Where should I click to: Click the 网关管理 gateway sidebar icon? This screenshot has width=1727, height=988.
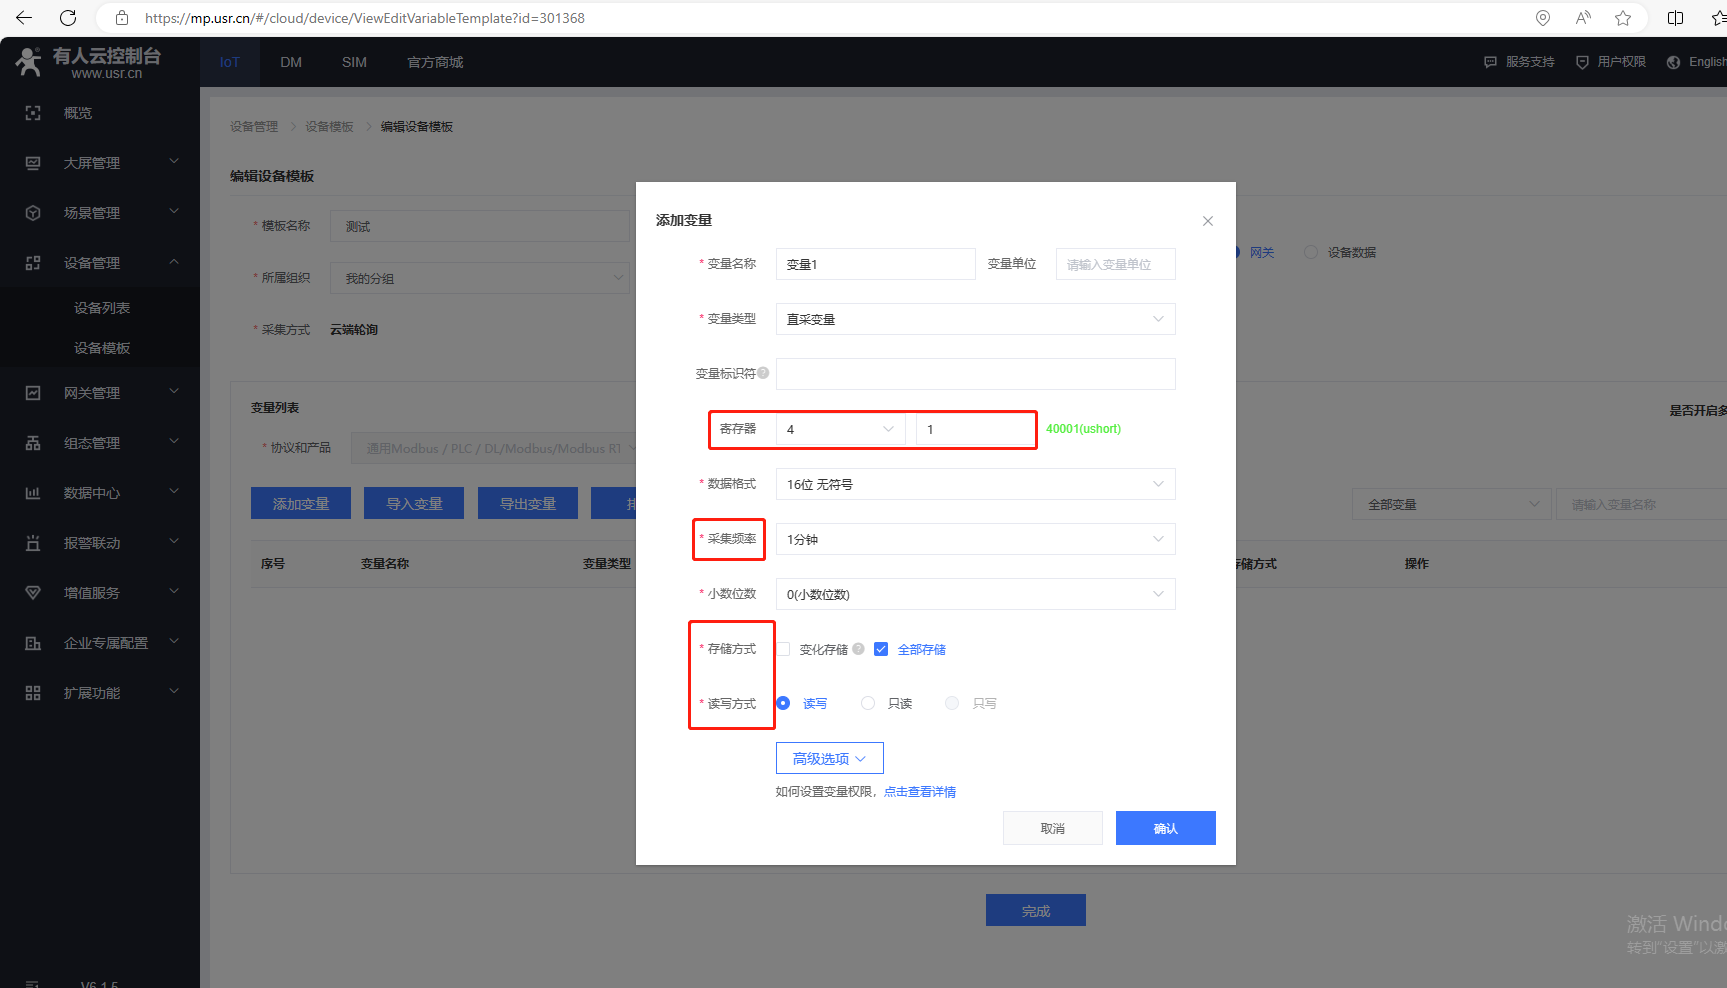click(33, 393)
